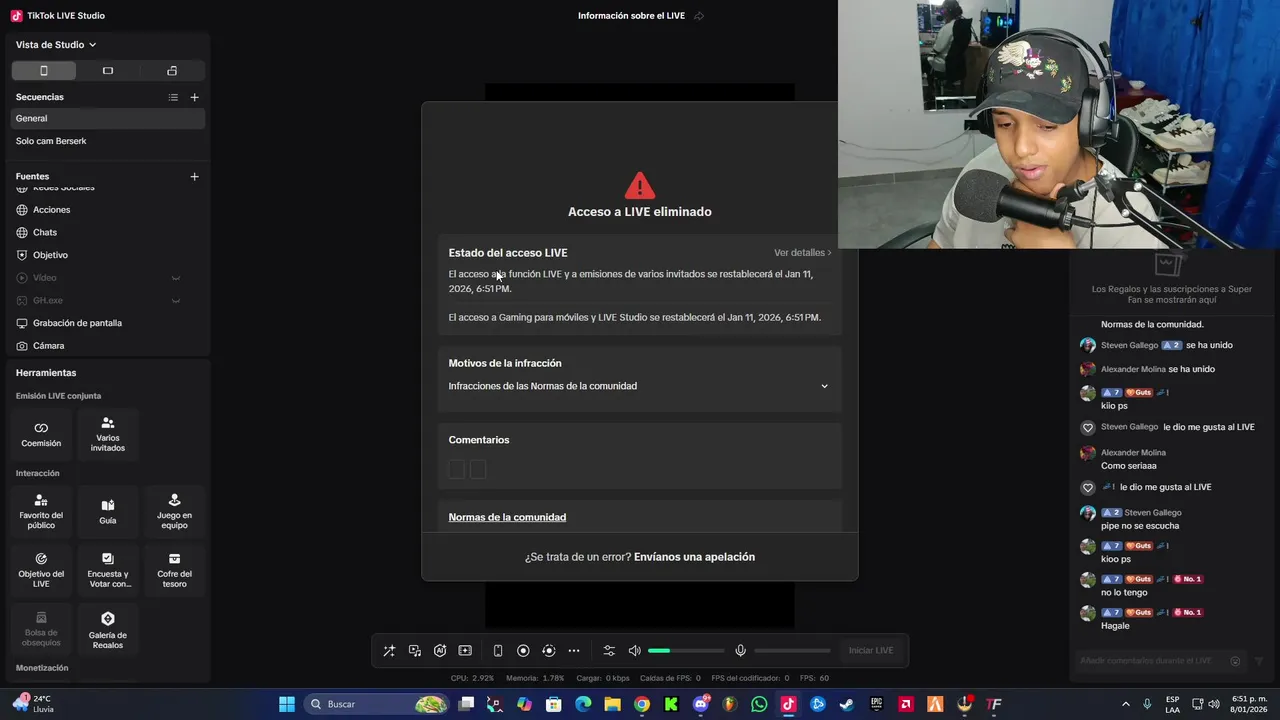Select portrait phone layout view
The image size is (1280, 720).
tap(43, 71)
